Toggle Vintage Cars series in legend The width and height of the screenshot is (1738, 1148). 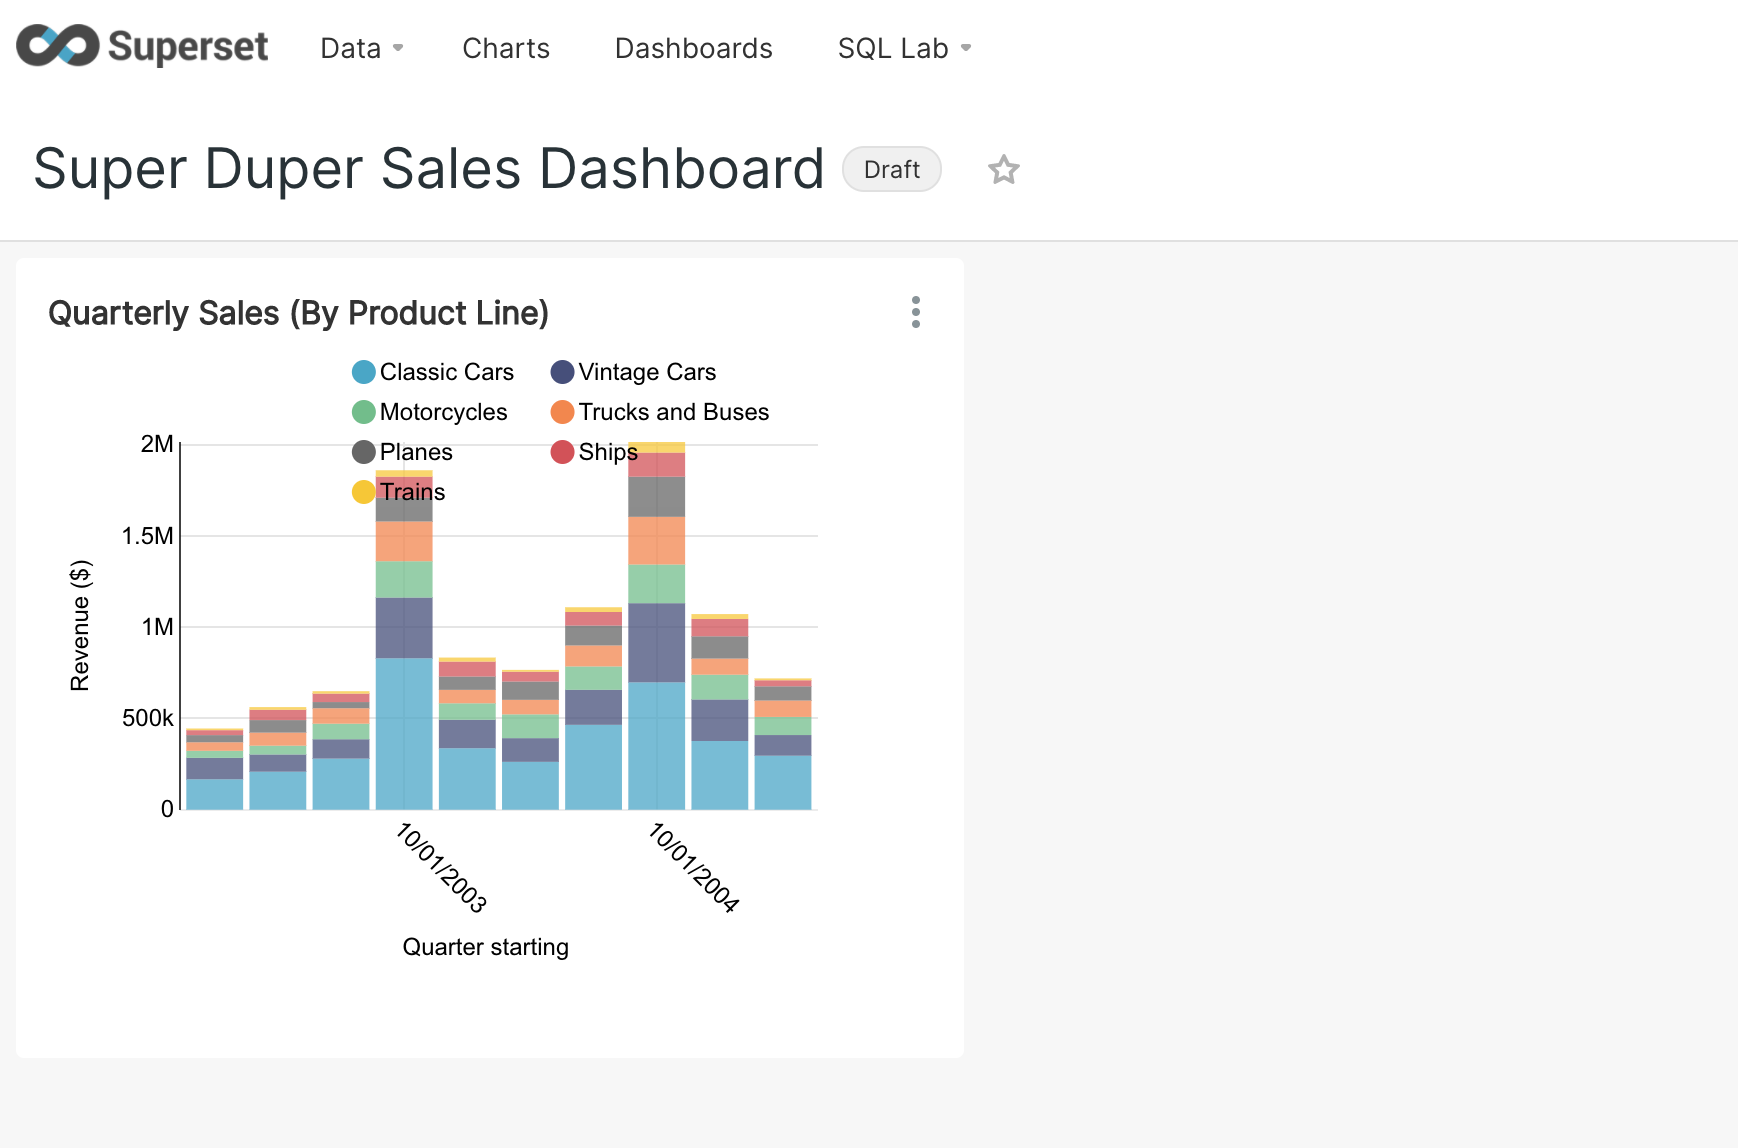(x=634, y=372)
